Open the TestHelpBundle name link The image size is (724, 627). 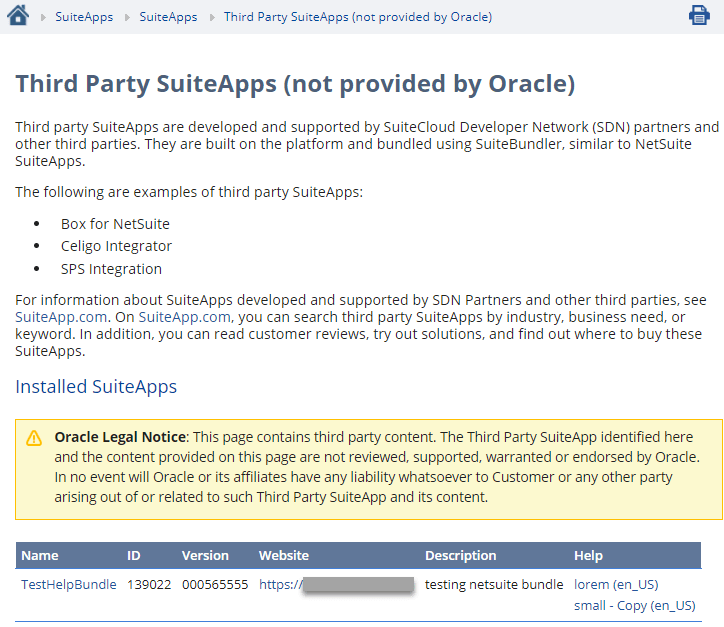point(69,585)
